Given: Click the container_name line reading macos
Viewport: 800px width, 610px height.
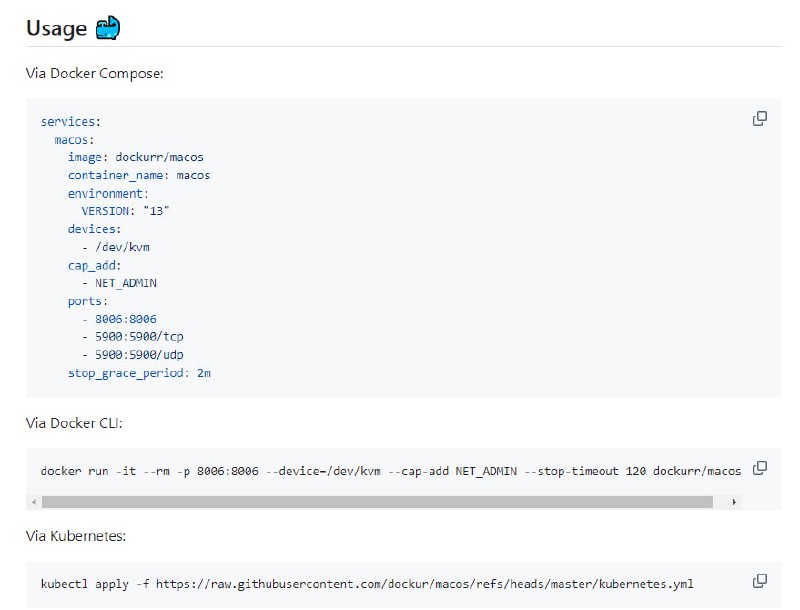Looking at the screenshot, I should [137, 175].
